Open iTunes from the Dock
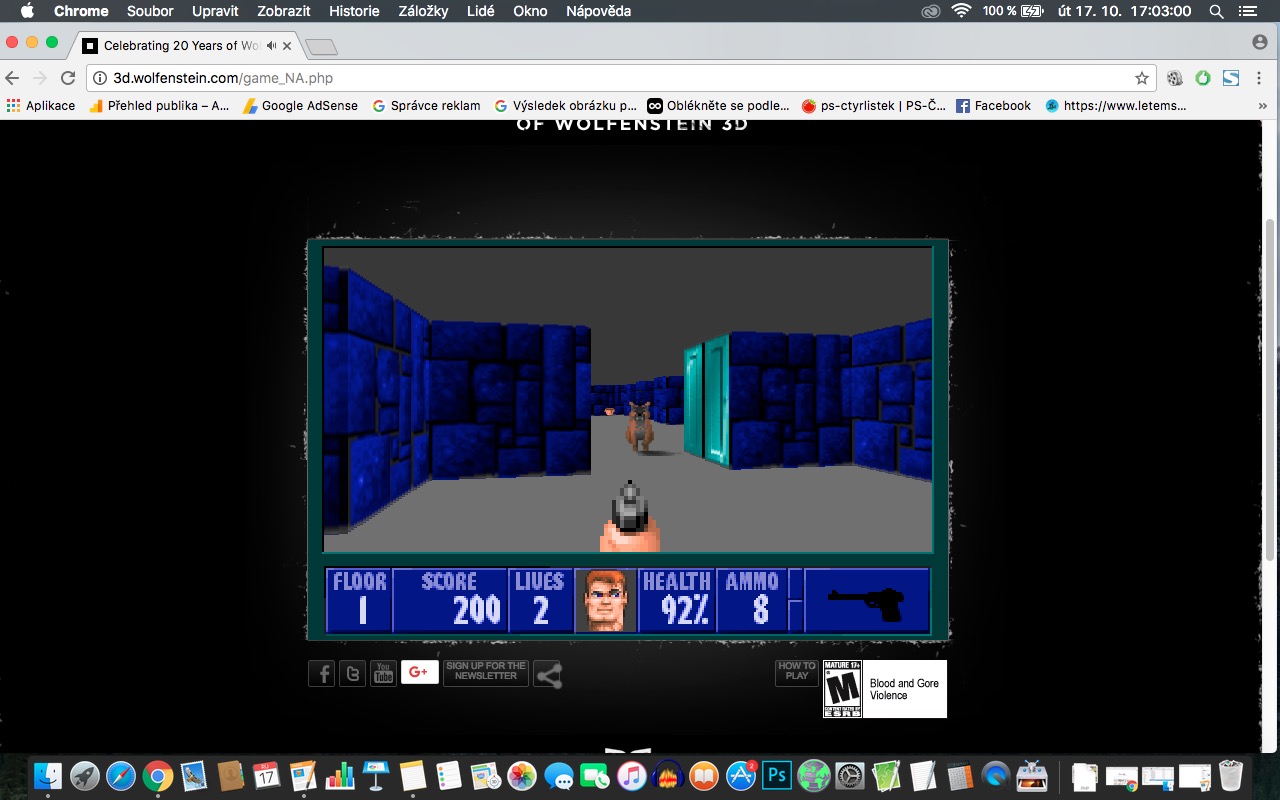Viewport: 1280px width, 800px height. click(x=631, y=775)
